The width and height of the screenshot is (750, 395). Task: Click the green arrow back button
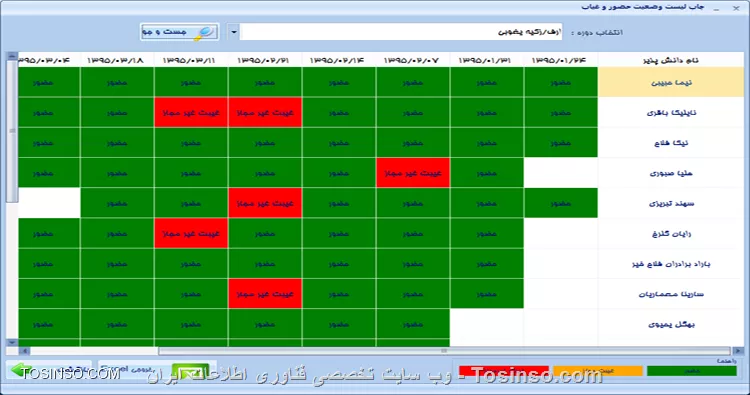click(x=49, y=370)
